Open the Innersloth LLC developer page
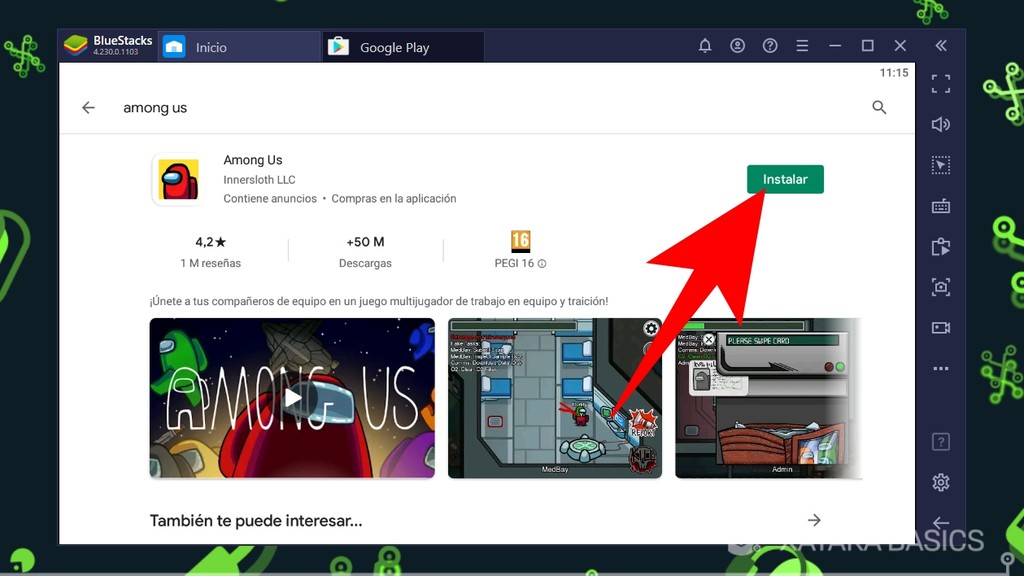 tap(262, 181)
